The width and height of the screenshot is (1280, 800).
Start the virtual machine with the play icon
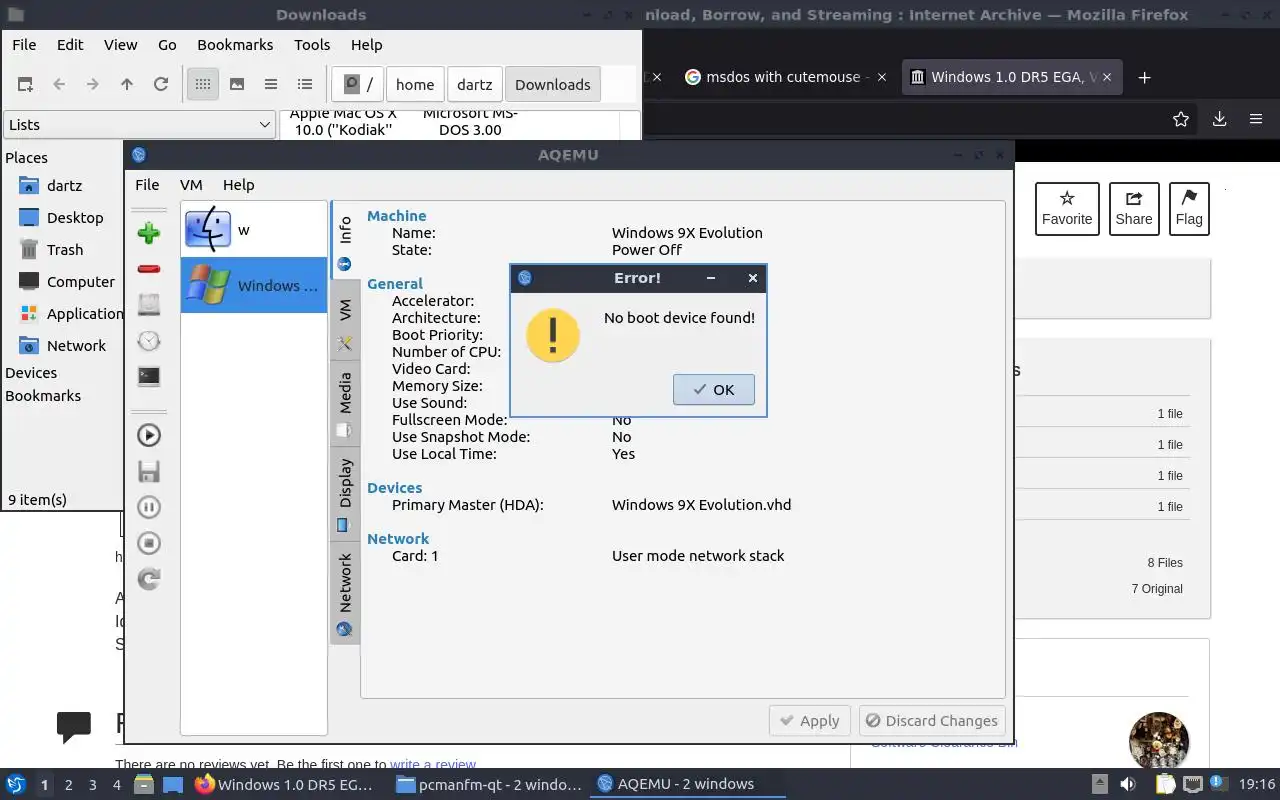click(149, 435)
